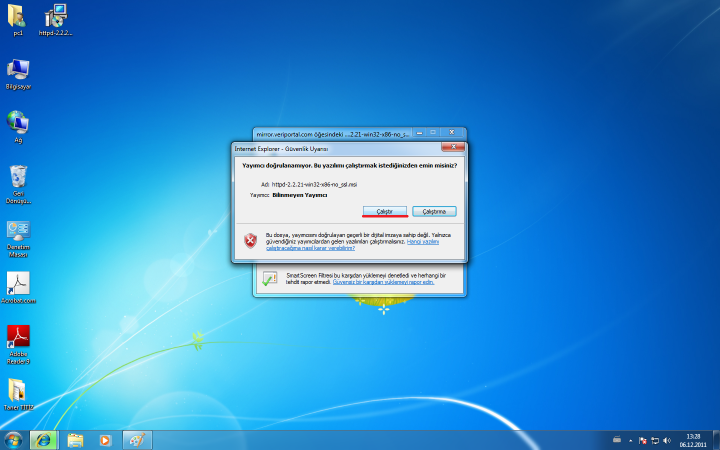
Task: Open the volume speaker icon in system tray
Action: pyautogui.click(x=667, y=440)
